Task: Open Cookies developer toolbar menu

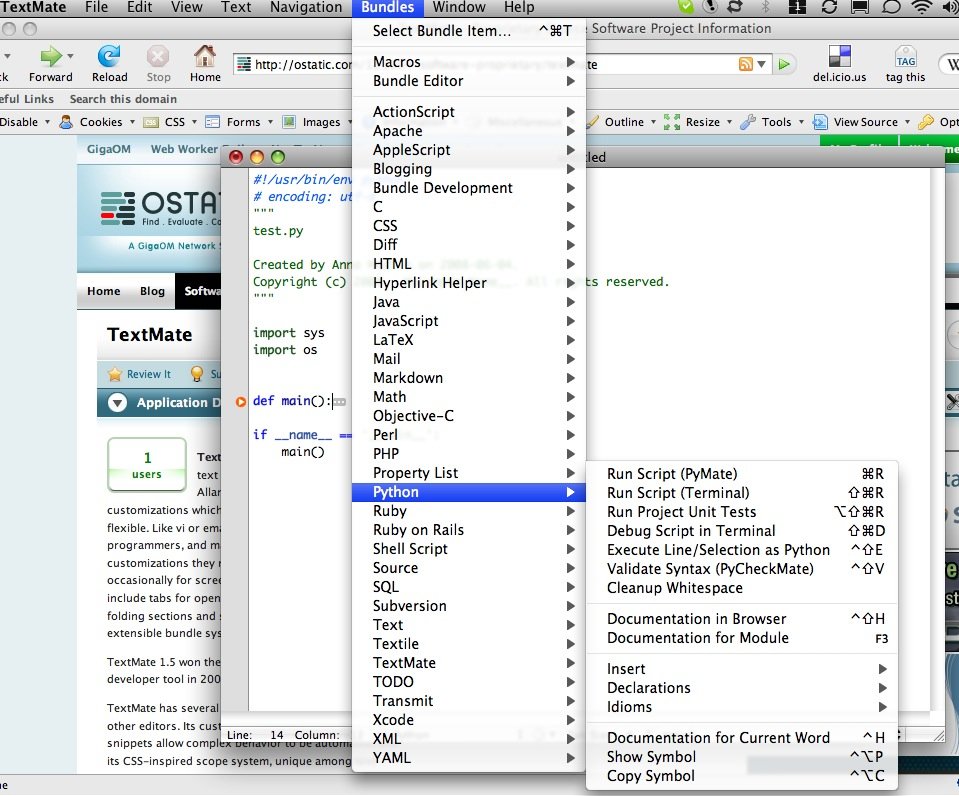Action: [x=97, y=122]
